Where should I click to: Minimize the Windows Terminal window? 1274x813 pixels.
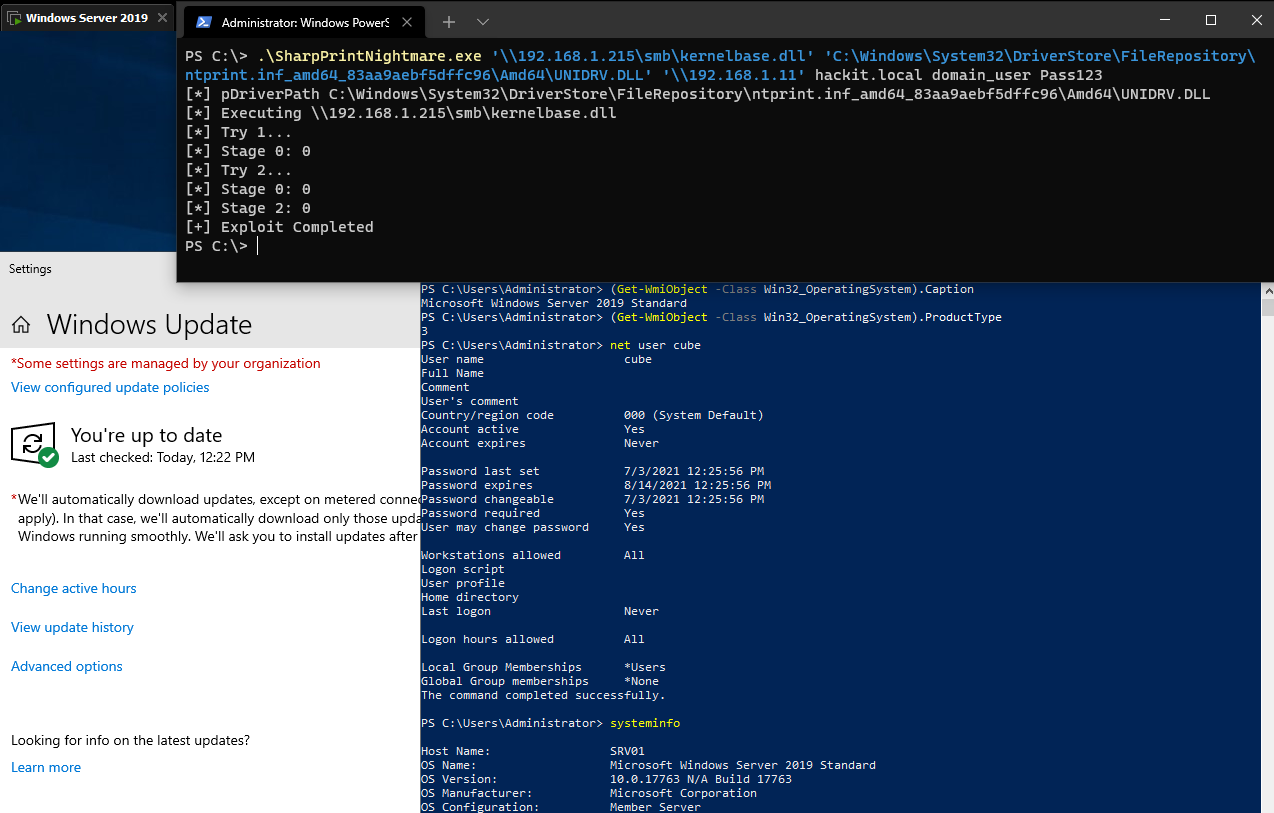pos(1164,20)
